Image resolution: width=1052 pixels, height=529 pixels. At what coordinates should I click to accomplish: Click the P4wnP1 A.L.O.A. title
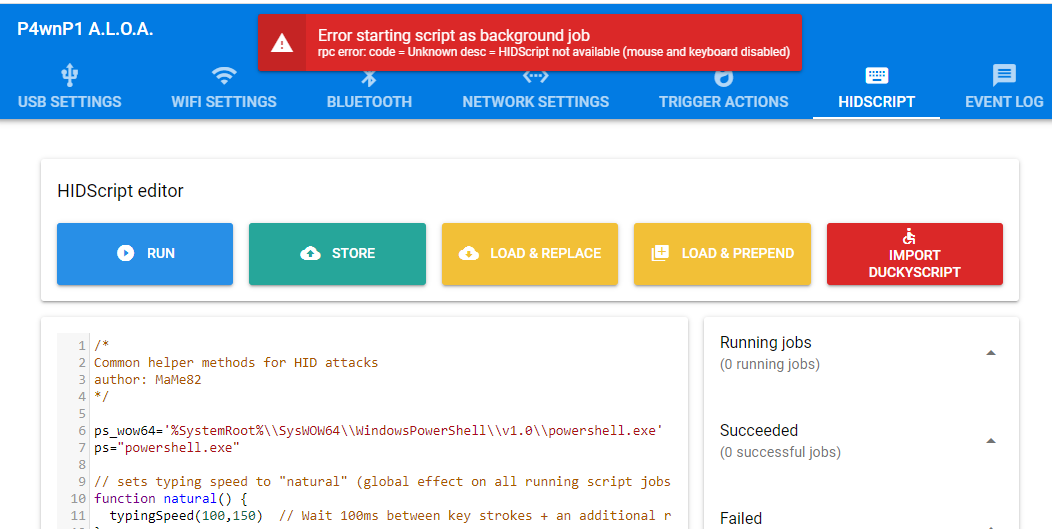tap(85, 30)
